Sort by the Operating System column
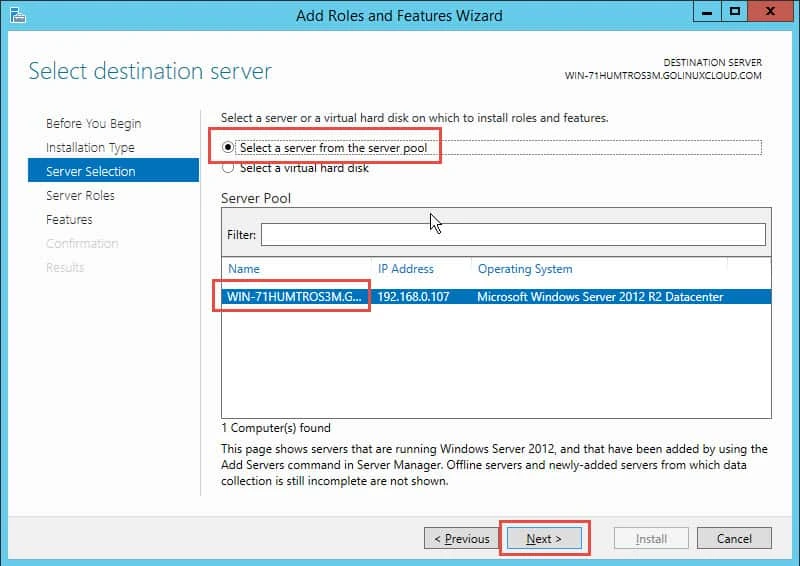The image size is (800, 566). pyautogui.click(x=525, y=269)
